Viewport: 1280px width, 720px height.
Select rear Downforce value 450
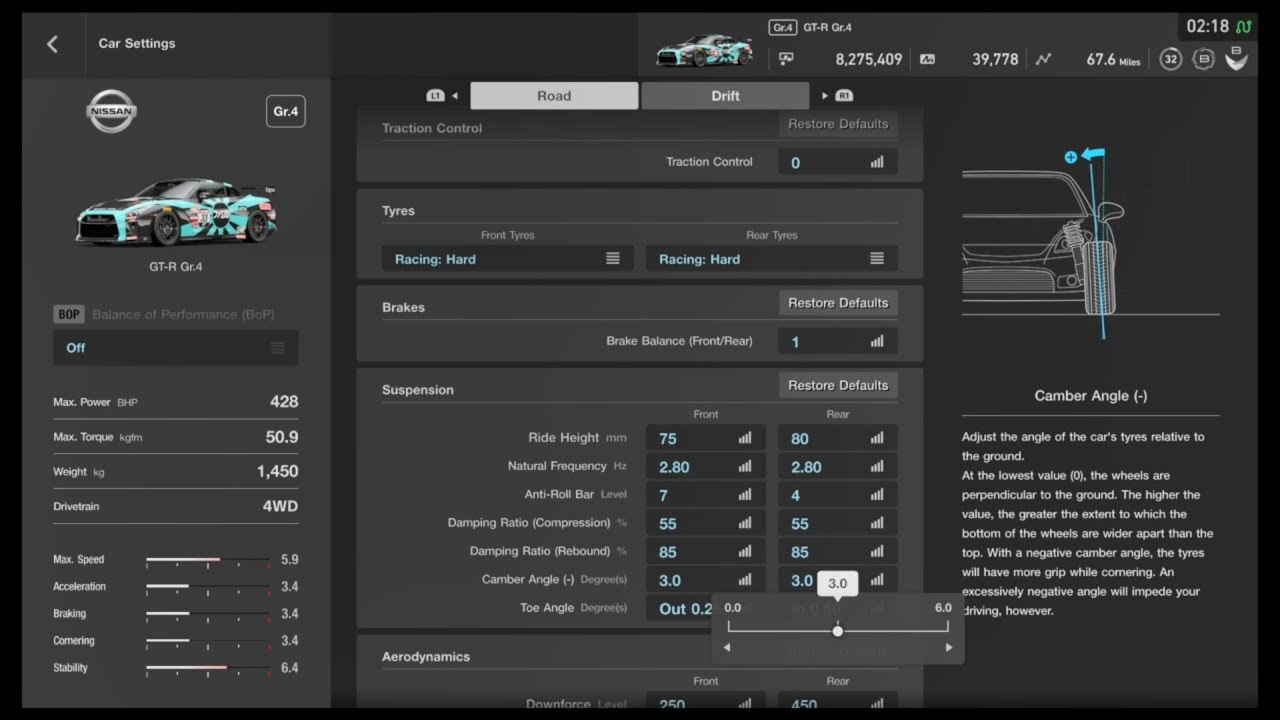click(838, 703)
